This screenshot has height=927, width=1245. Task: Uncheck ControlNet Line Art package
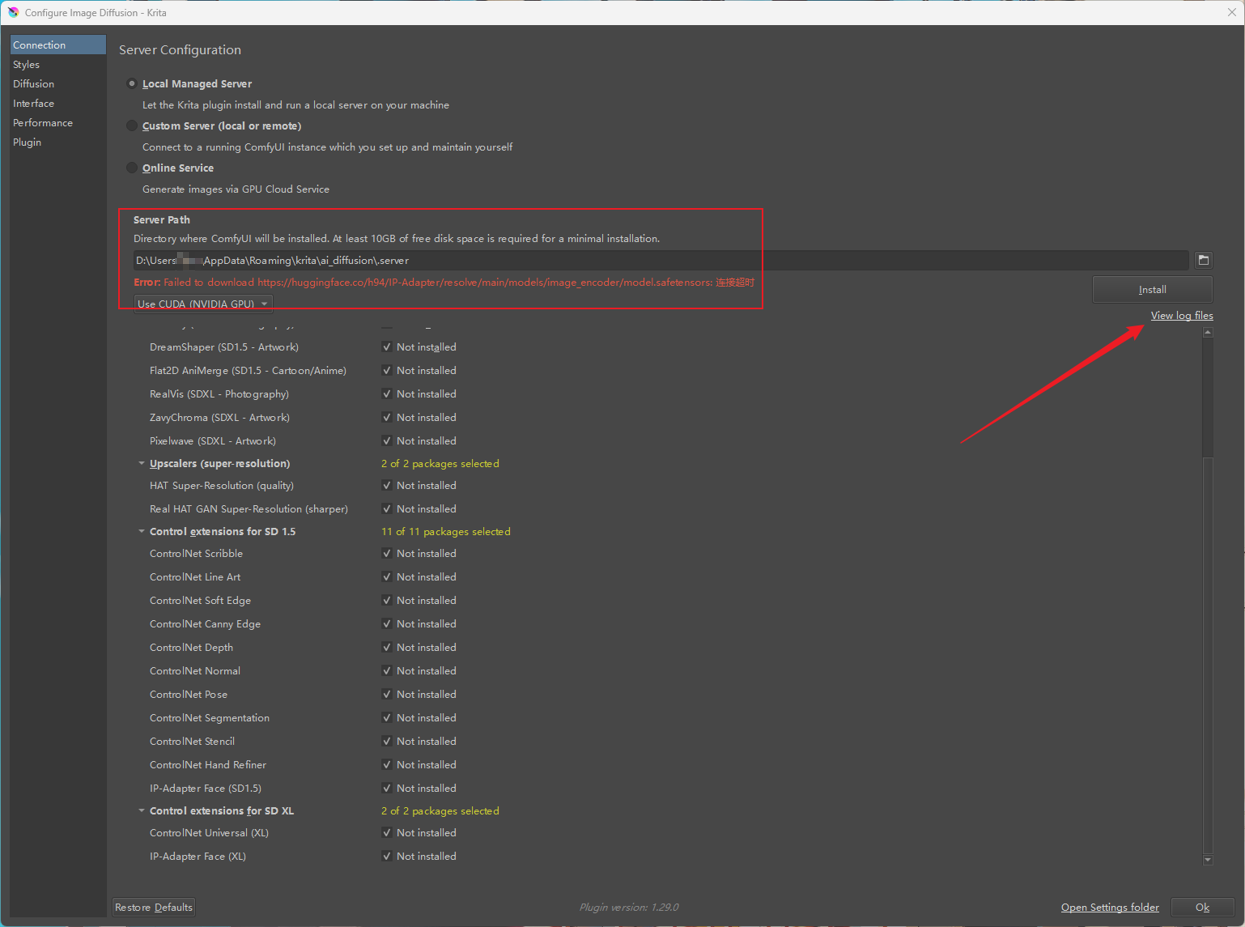click(x=386, y=577)
